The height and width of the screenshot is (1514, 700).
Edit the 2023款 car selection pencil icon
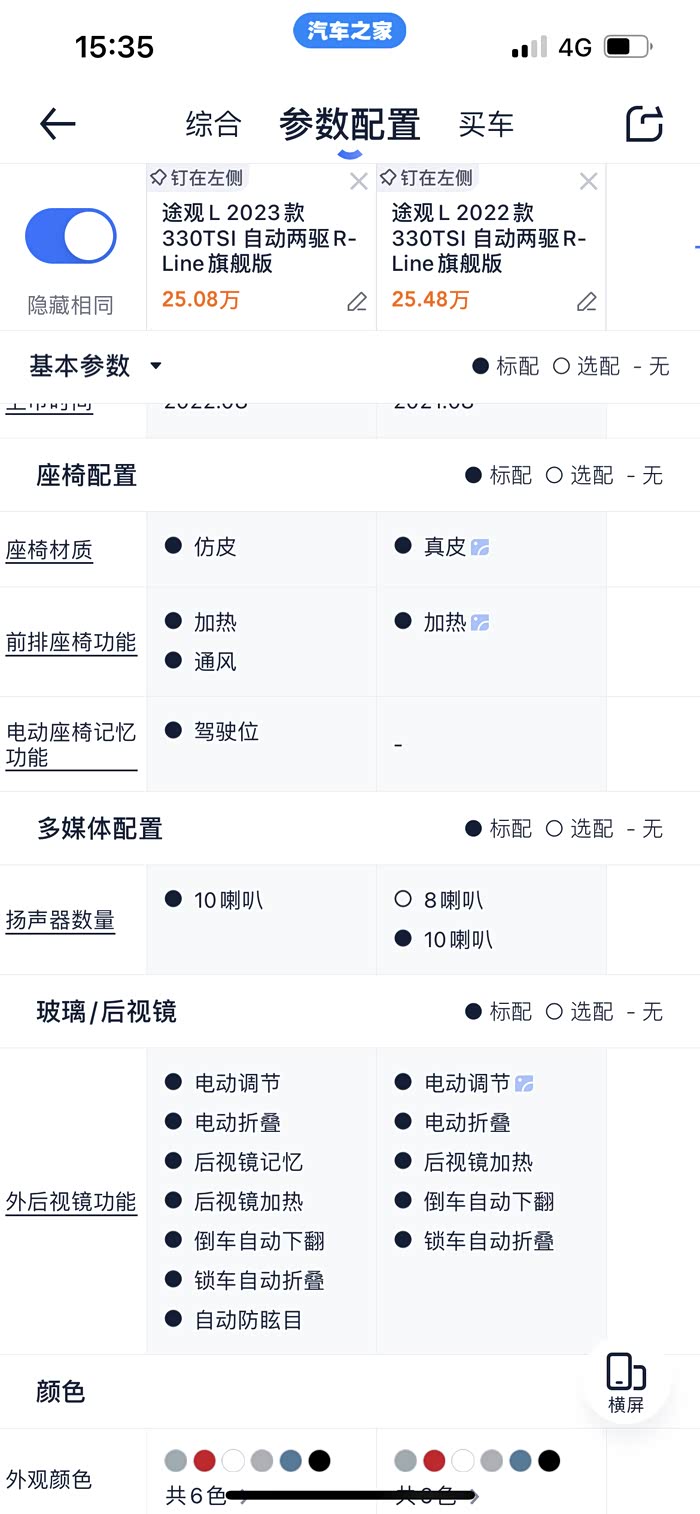tap(357, 302)
